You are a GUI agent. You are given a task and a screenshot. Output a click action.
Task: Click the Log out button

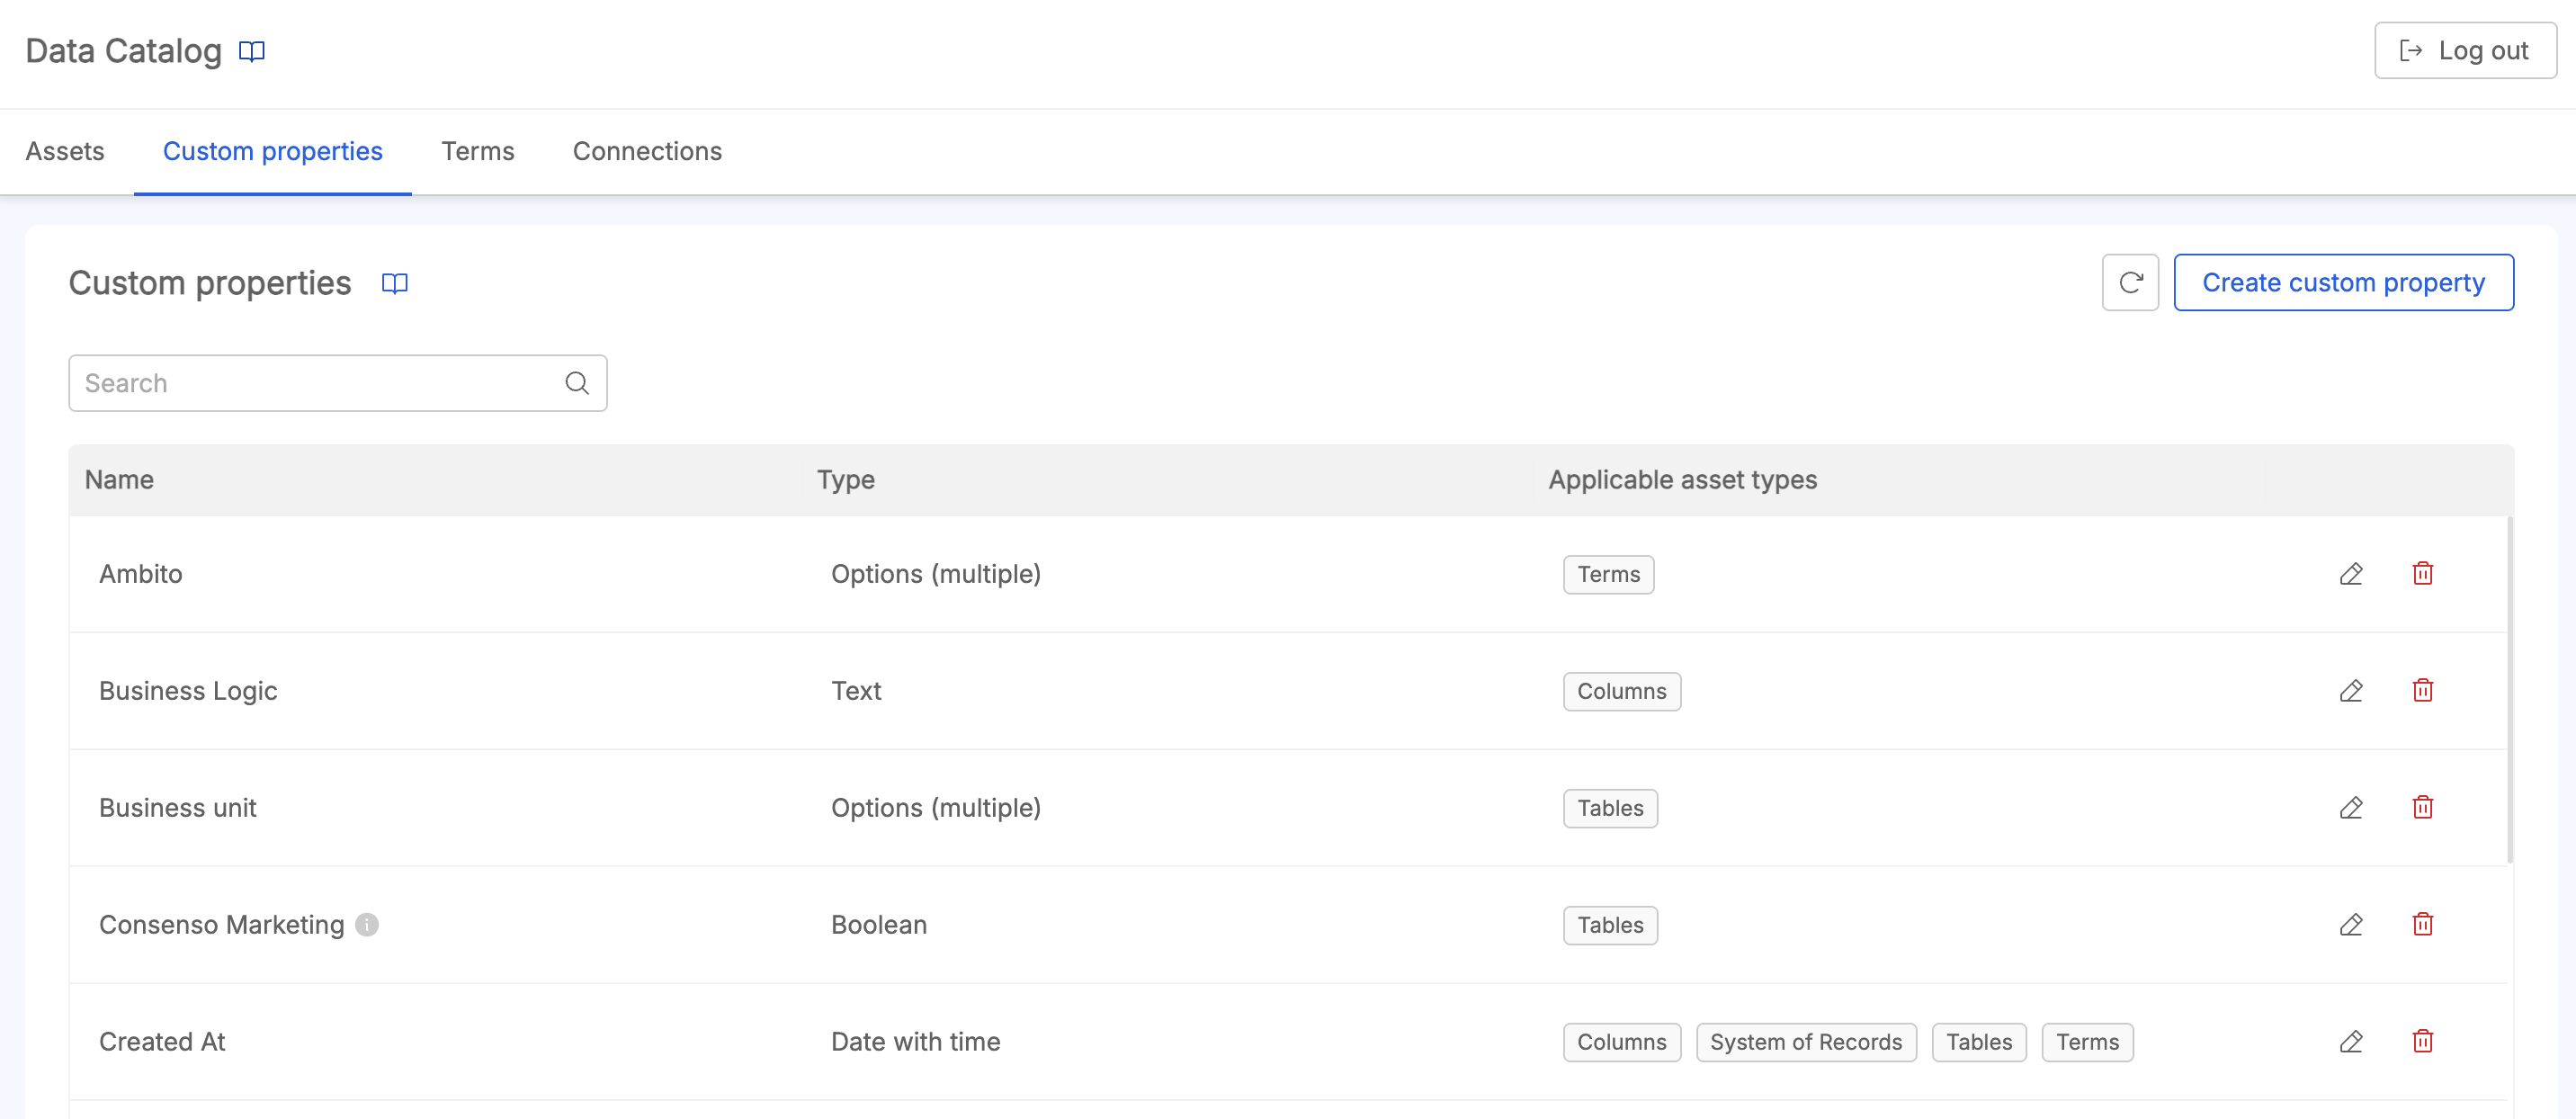click(x=2465, y=50)
